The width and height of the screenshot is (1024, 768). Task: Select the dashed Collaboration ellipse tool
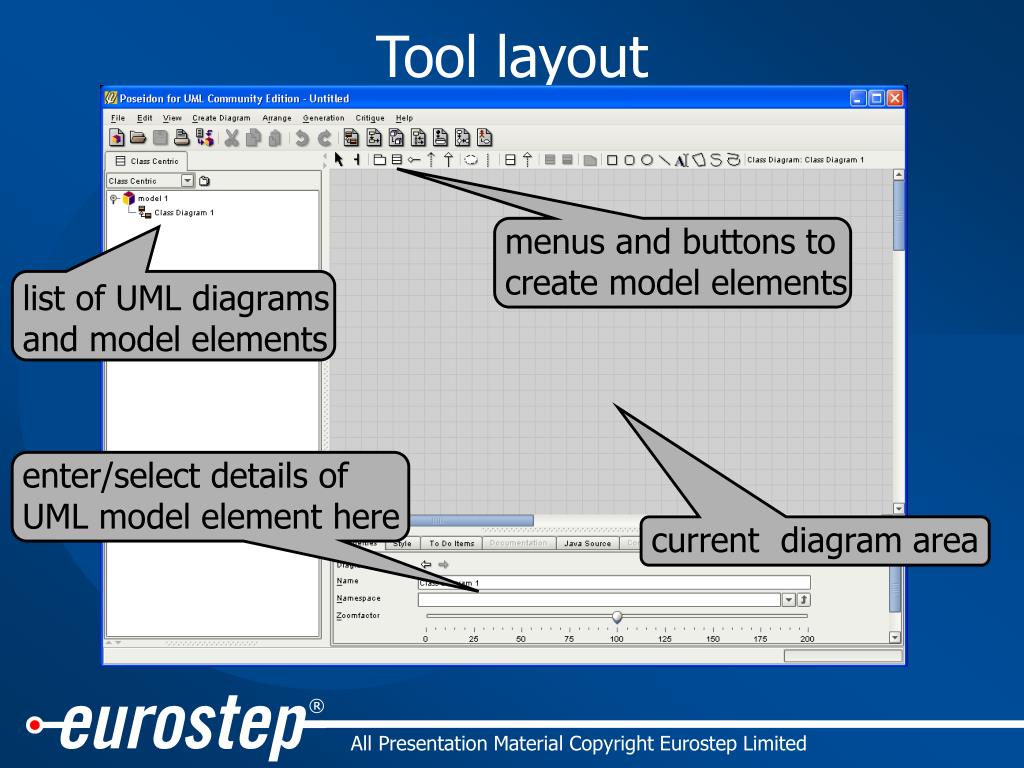click(x=471, y=160)
